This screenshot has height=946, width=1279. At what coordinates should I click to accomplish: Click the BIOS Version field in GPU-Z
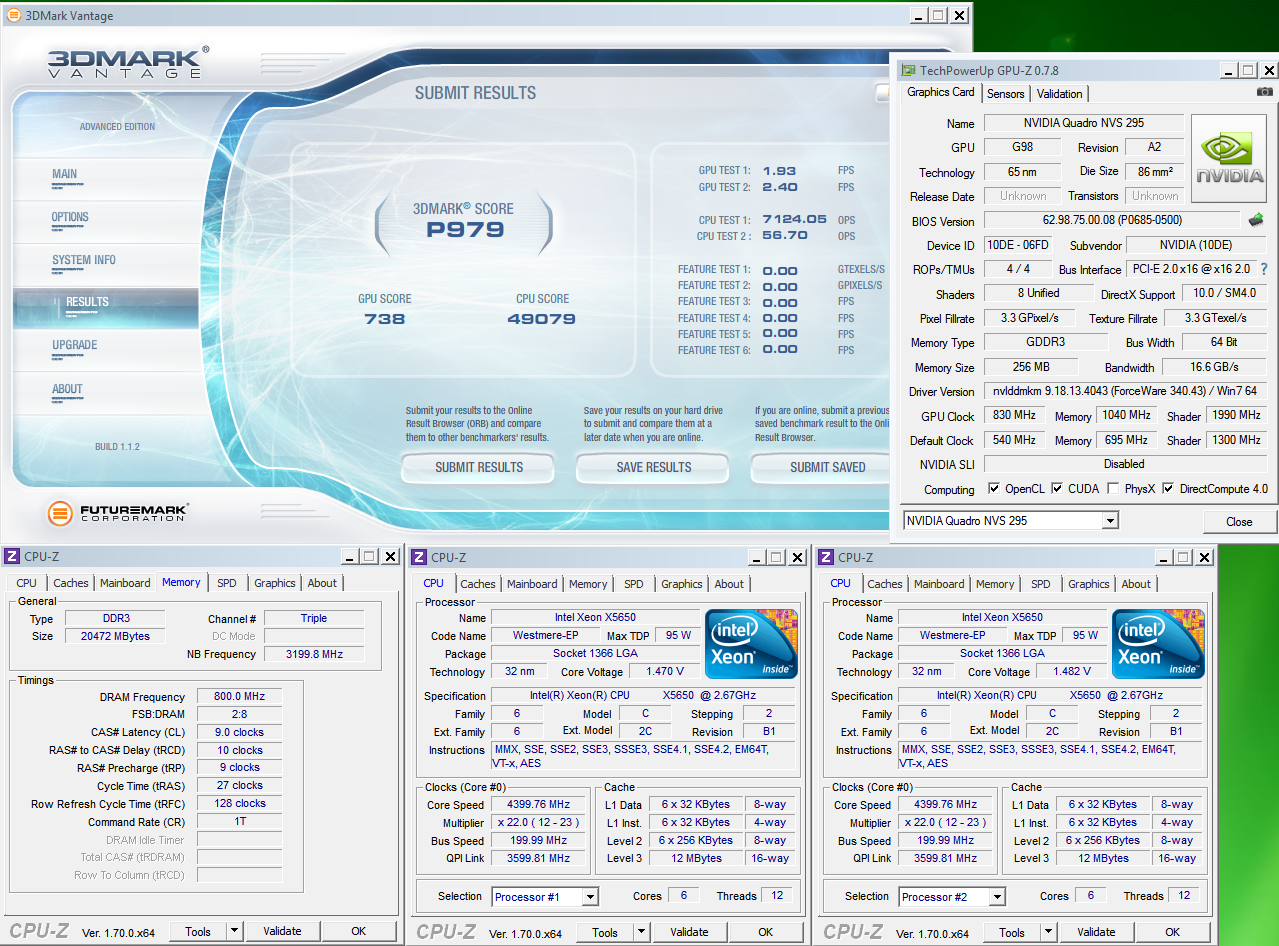[1113, 220]
